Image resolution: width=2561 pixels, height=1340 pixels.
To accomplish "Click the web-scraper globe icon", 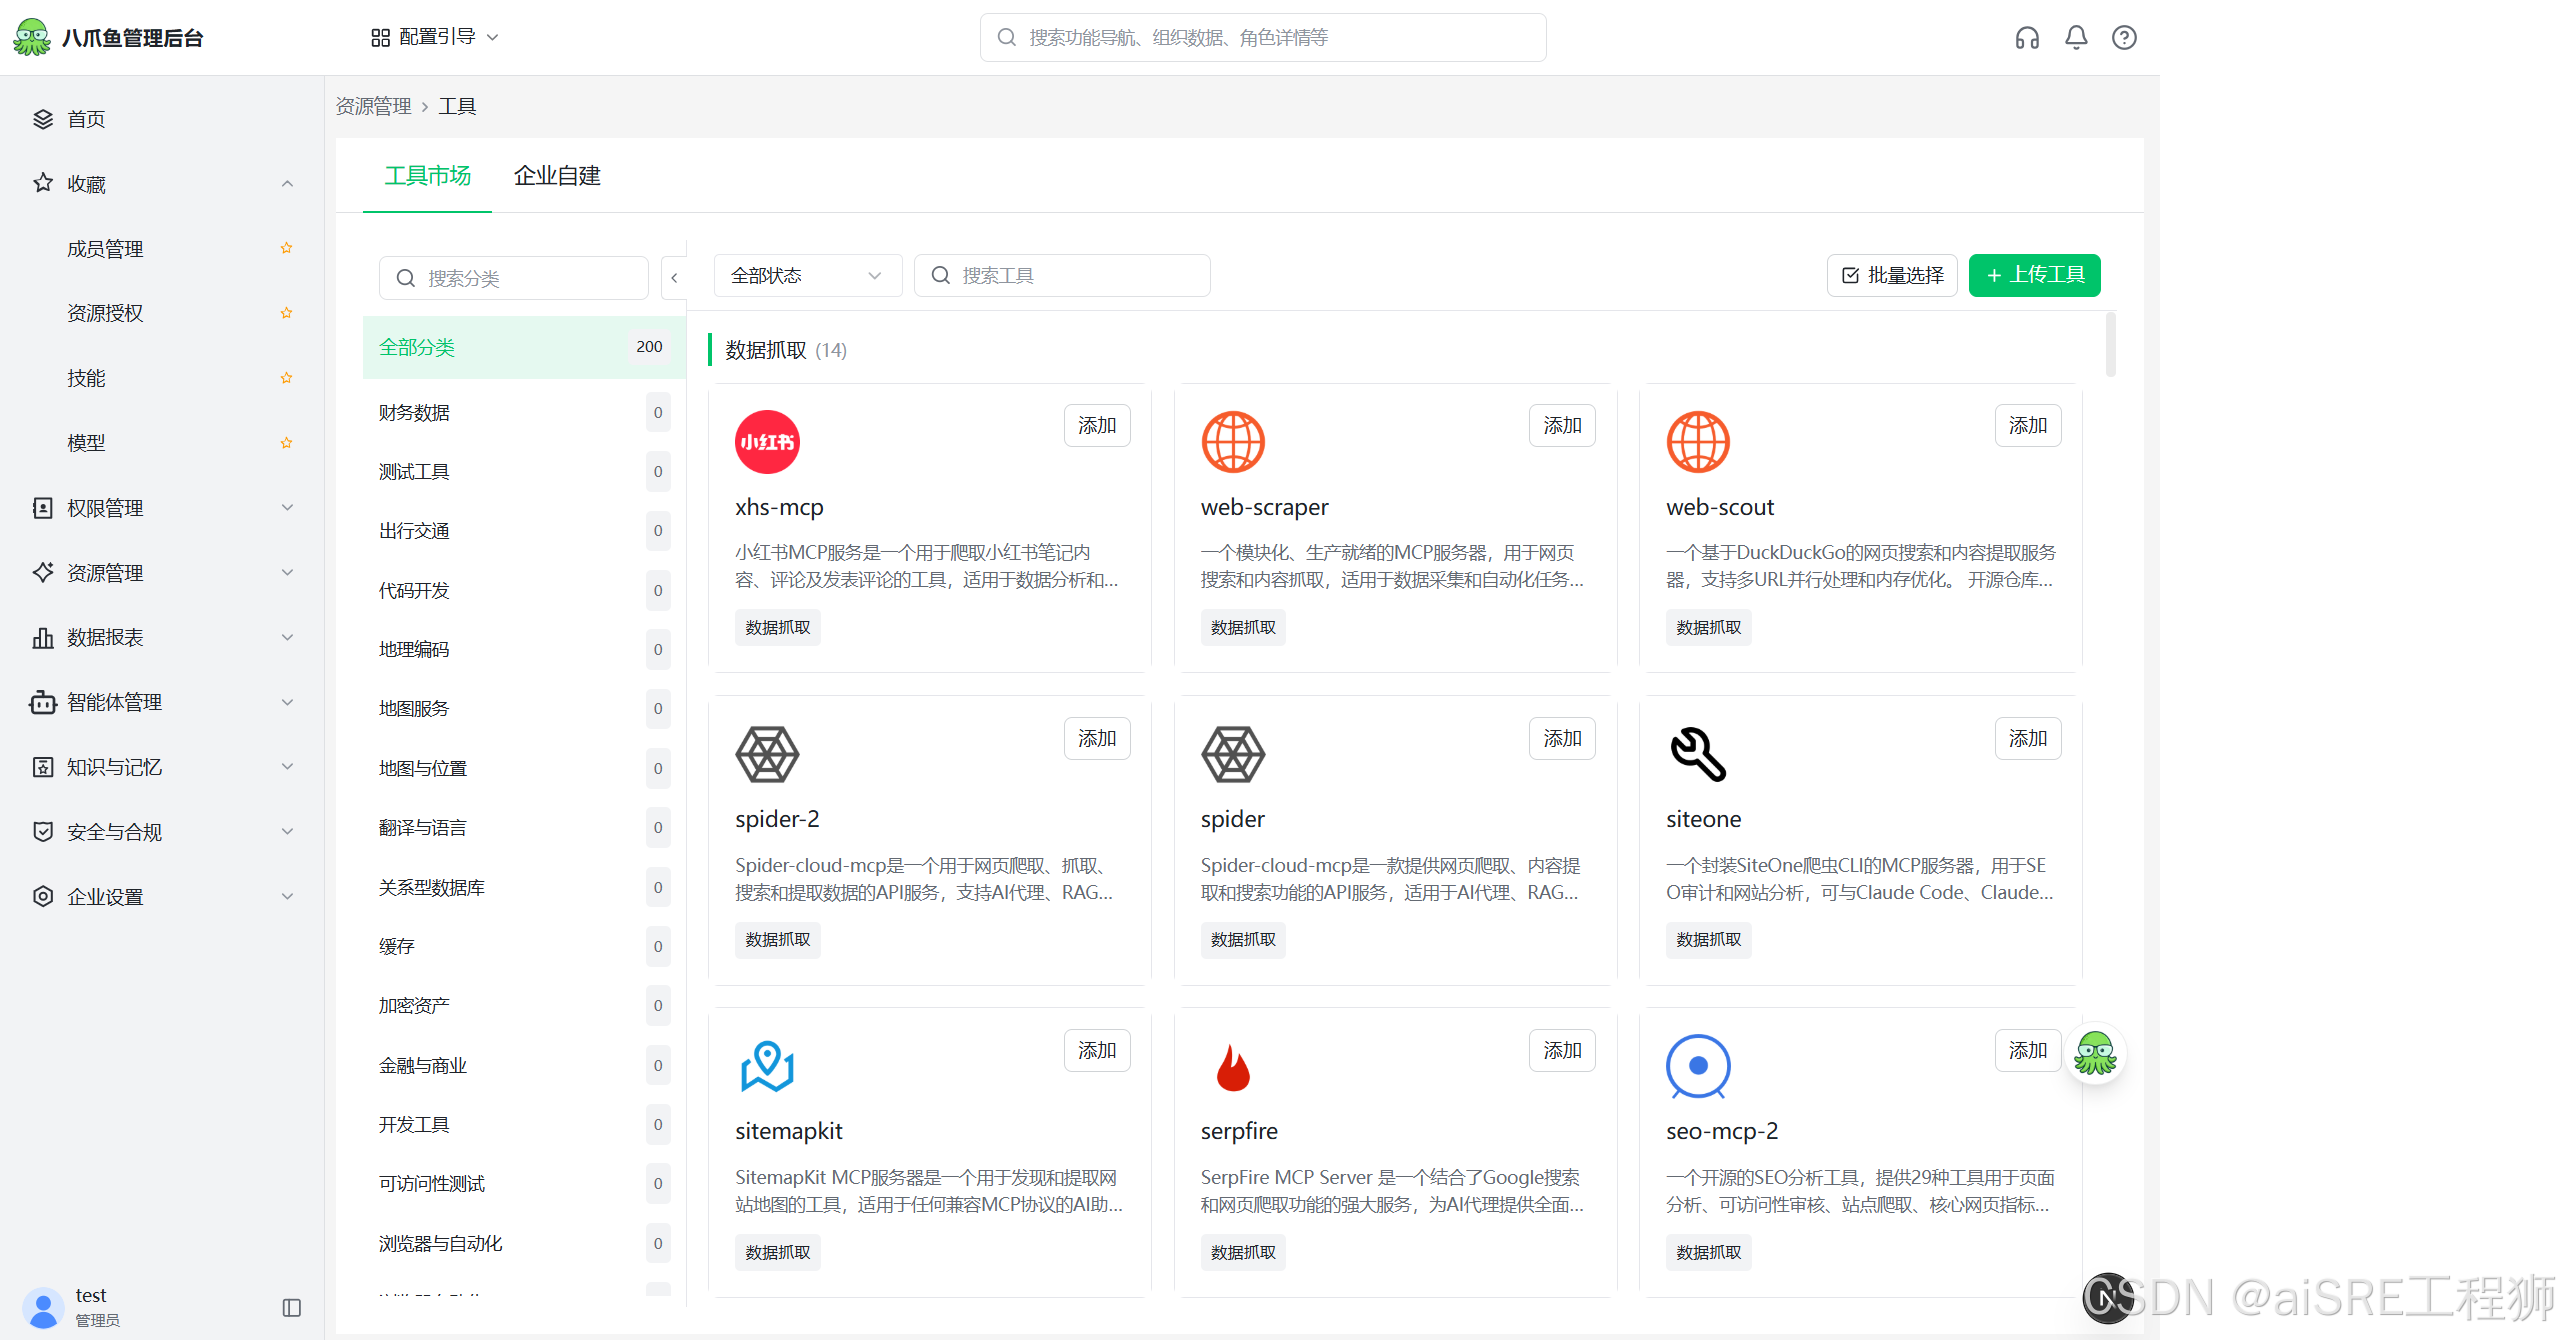I will coord(1232,442).
